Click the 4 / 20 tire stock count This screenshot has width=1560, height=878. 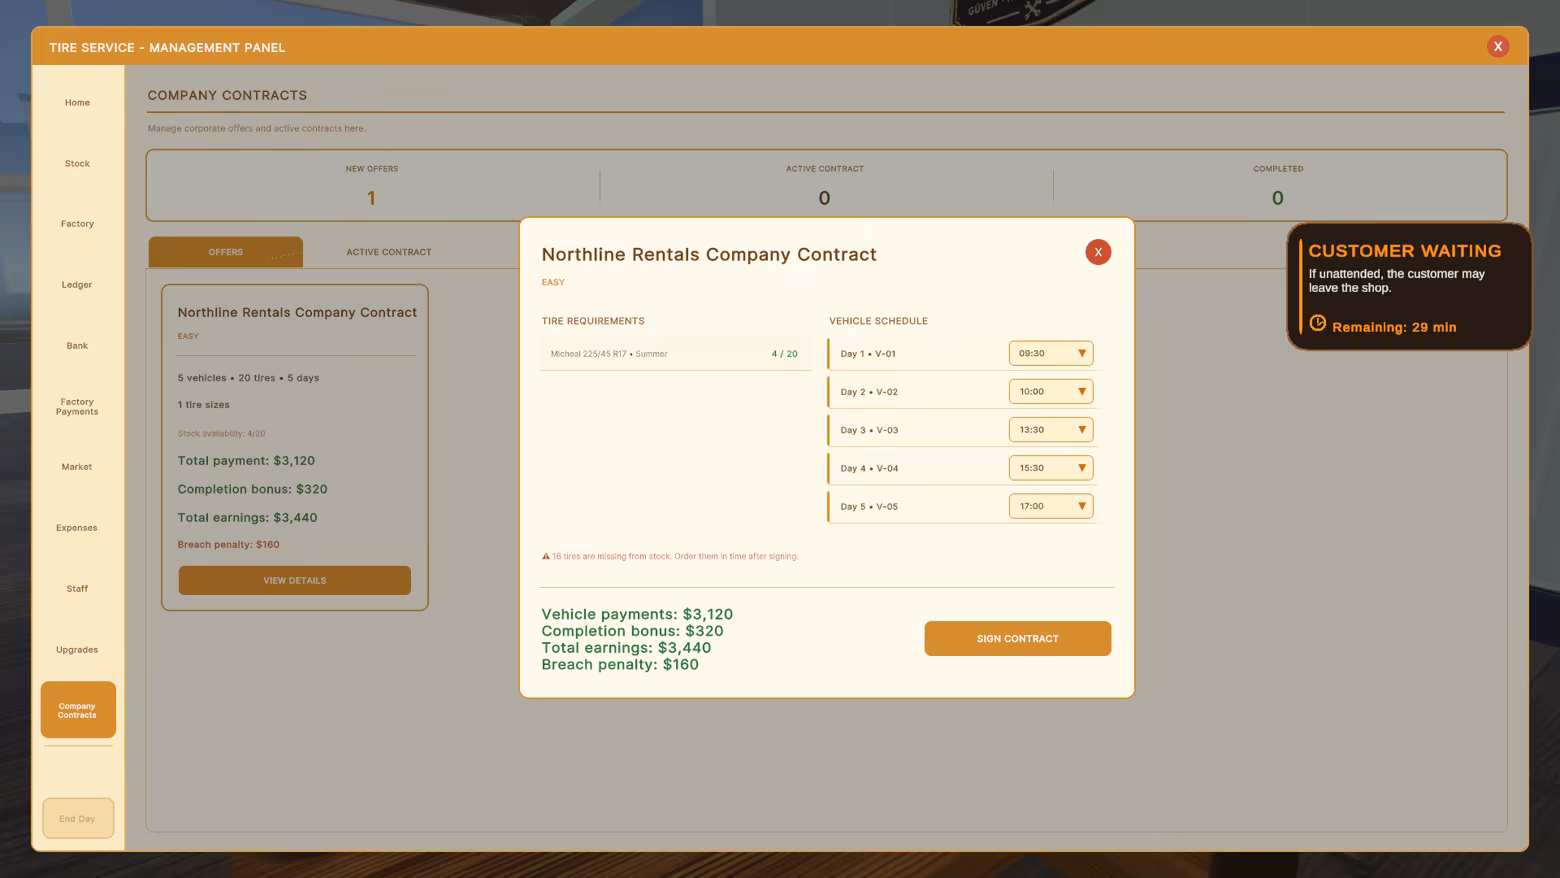click(785, 354)
